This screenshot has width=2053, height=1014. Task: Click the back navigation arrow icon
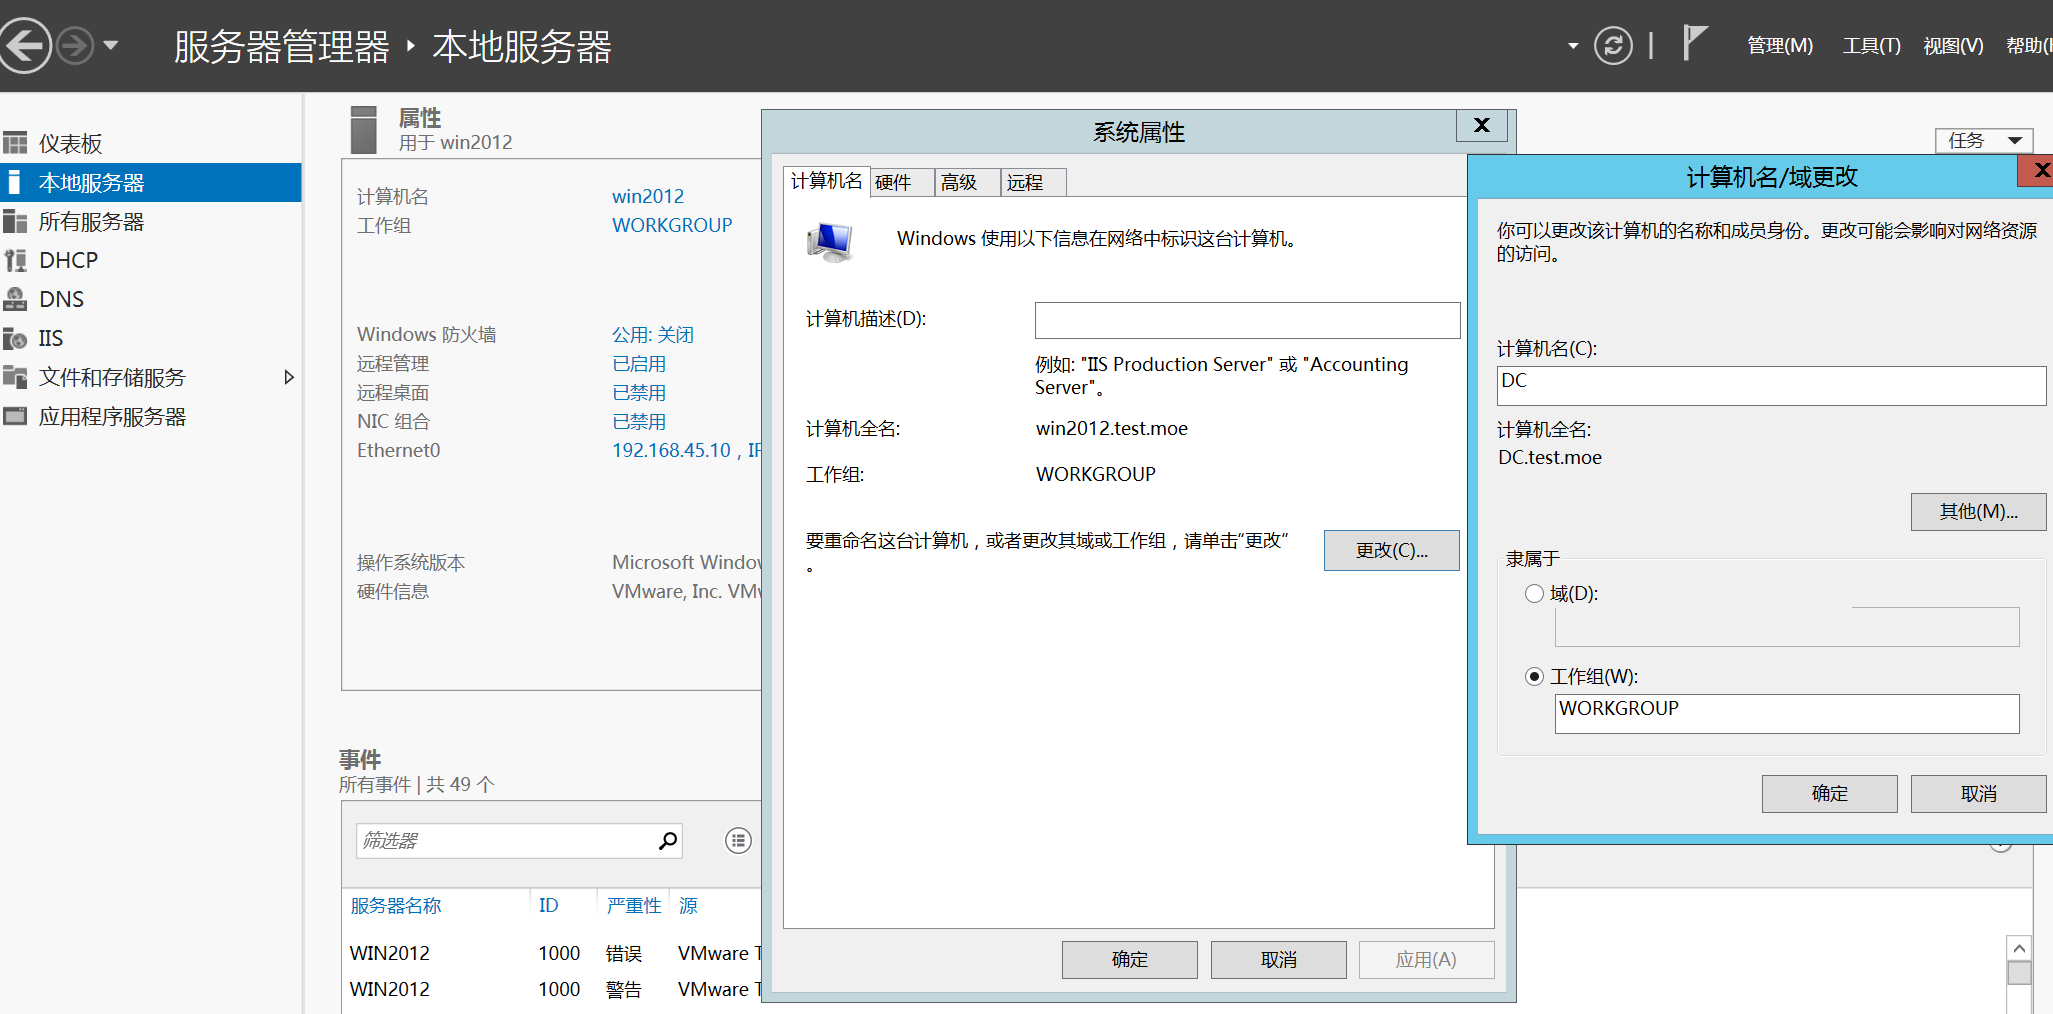(x=25, y=46)
